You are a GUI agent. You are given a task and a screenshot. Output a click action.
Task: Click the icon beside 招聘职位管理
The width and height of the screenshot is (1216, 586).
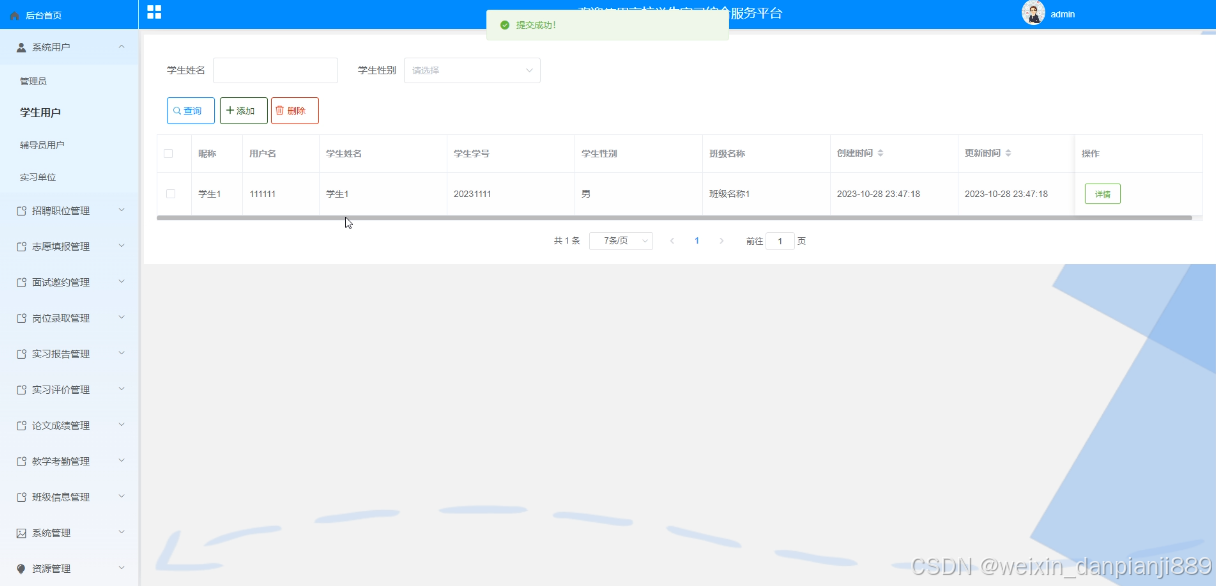pyautogui.click(x=21, y=211)
